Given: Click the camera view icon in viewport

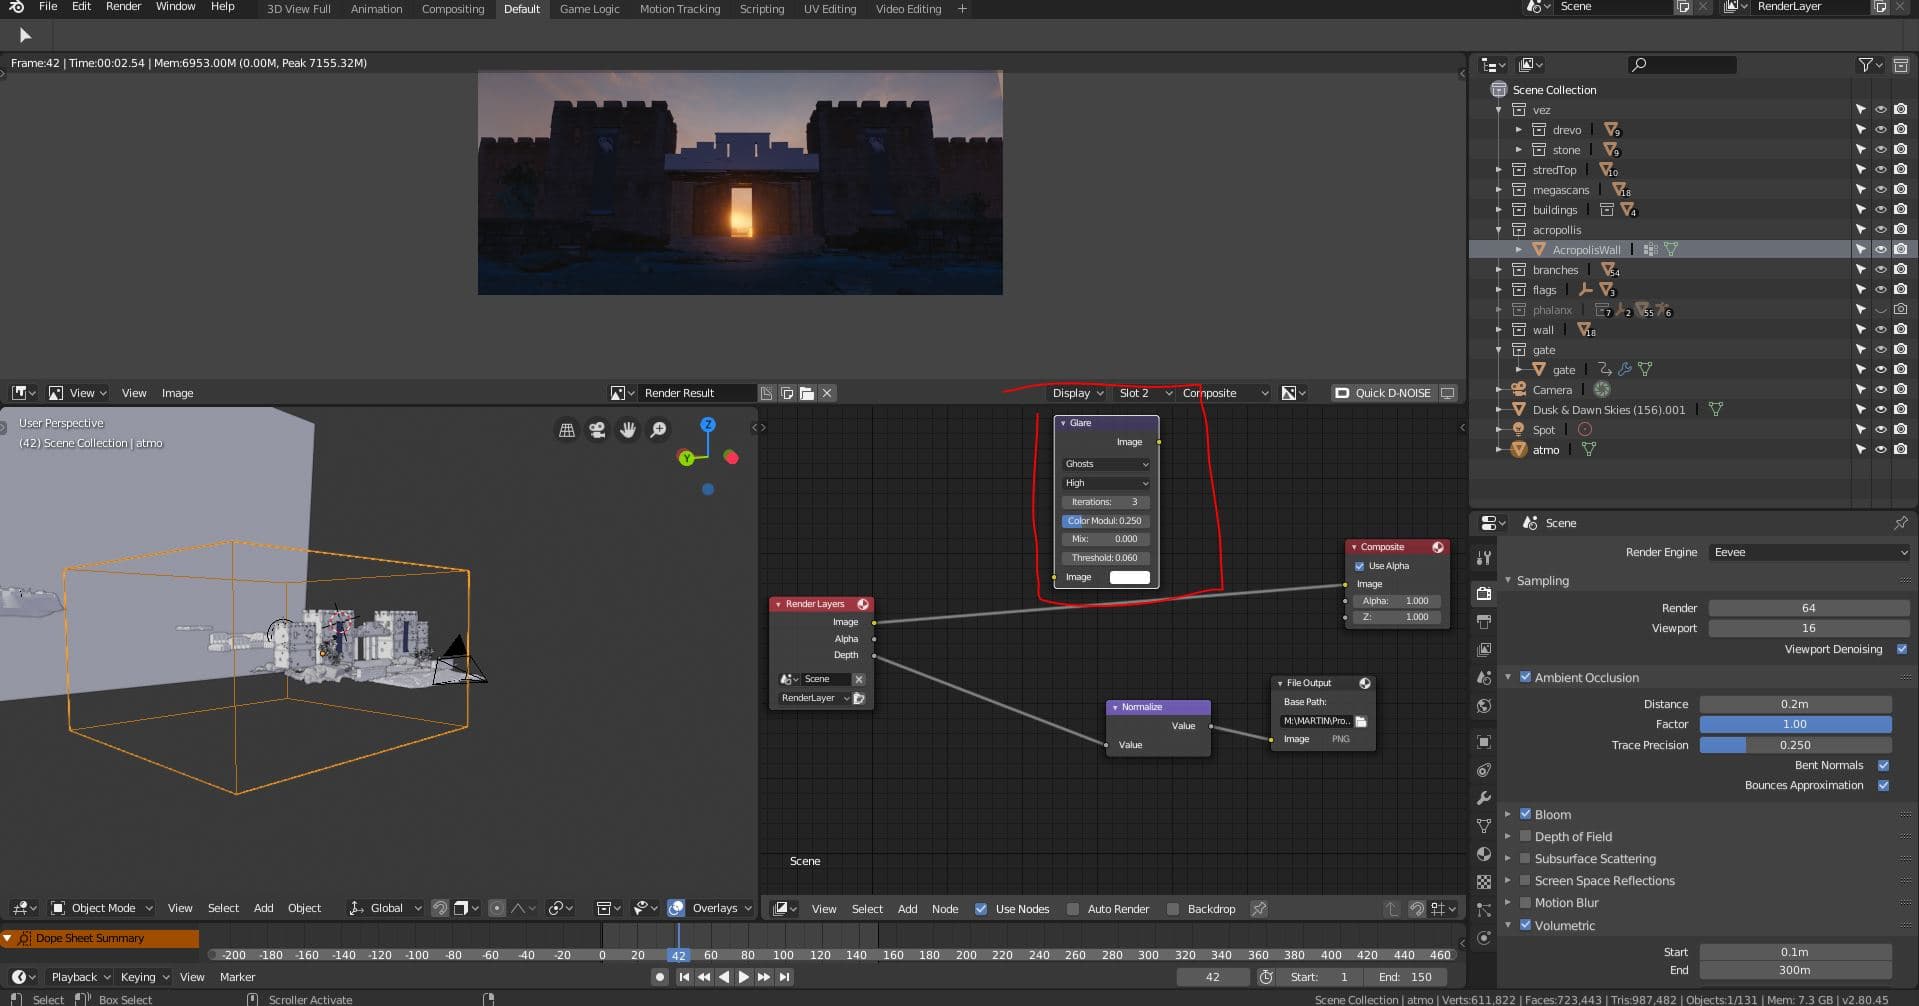Looking at the screenshot, I should click(x=597, y=430).
